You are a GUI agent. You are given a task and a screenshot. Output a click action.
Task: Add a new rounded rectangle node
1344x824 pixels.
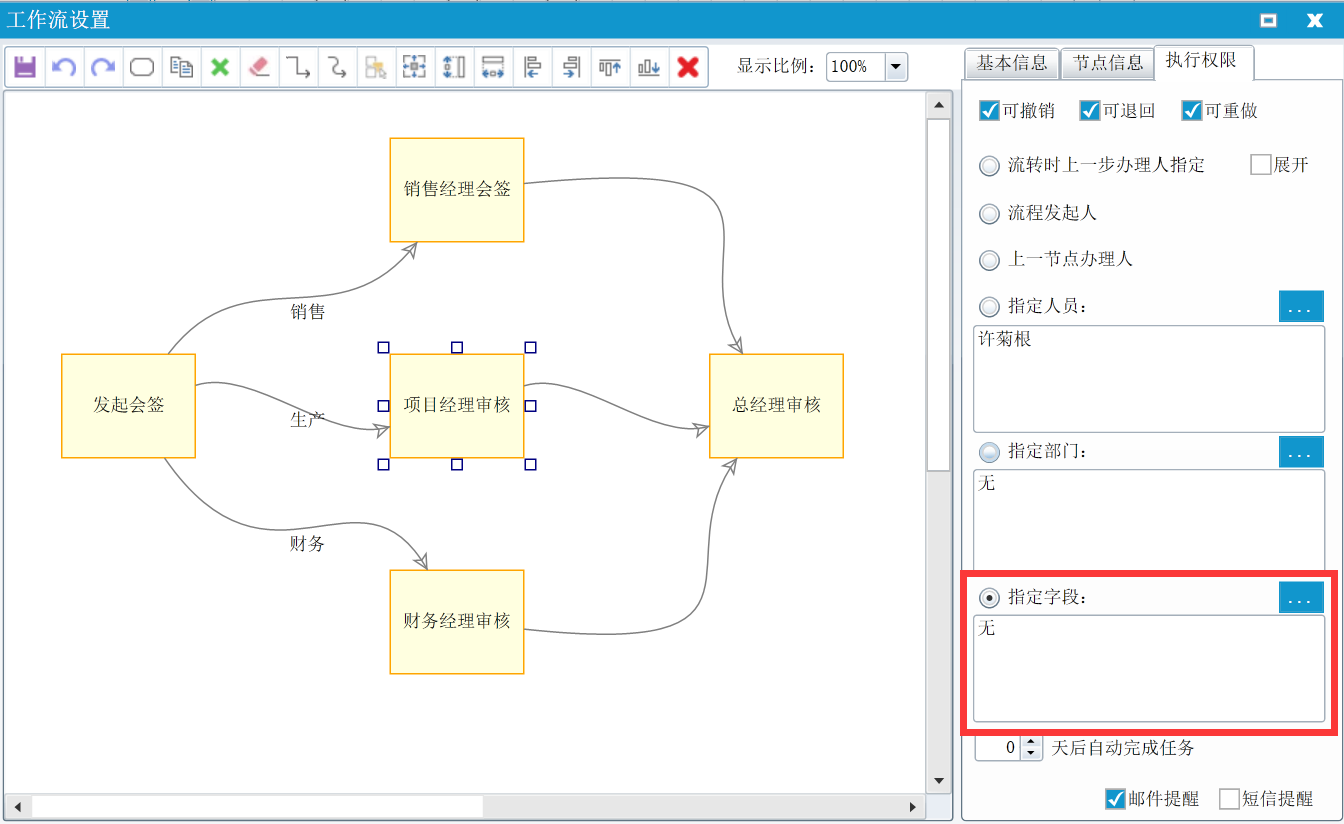[x=142, y=67]
